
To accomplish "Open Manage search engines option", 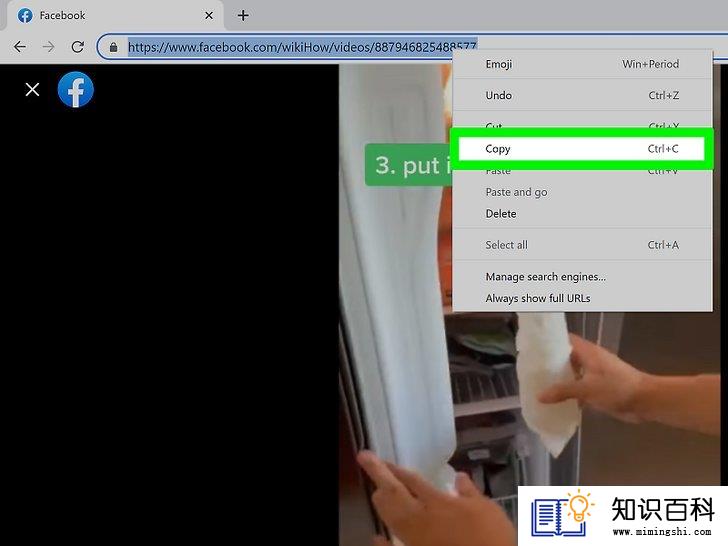I will pyautogui.click(x=582, y=277).
